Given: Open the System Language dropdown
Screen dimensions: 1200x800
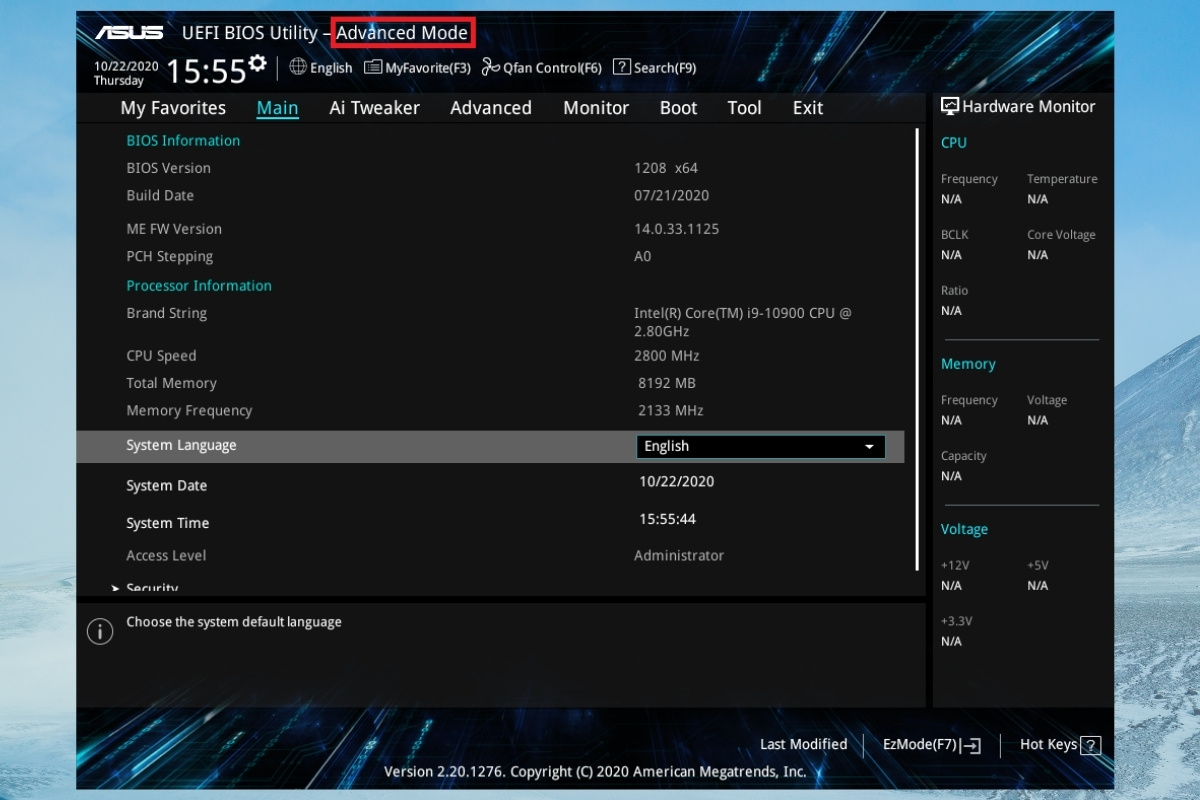Looking at the screenshot, I should coord(761,446).
